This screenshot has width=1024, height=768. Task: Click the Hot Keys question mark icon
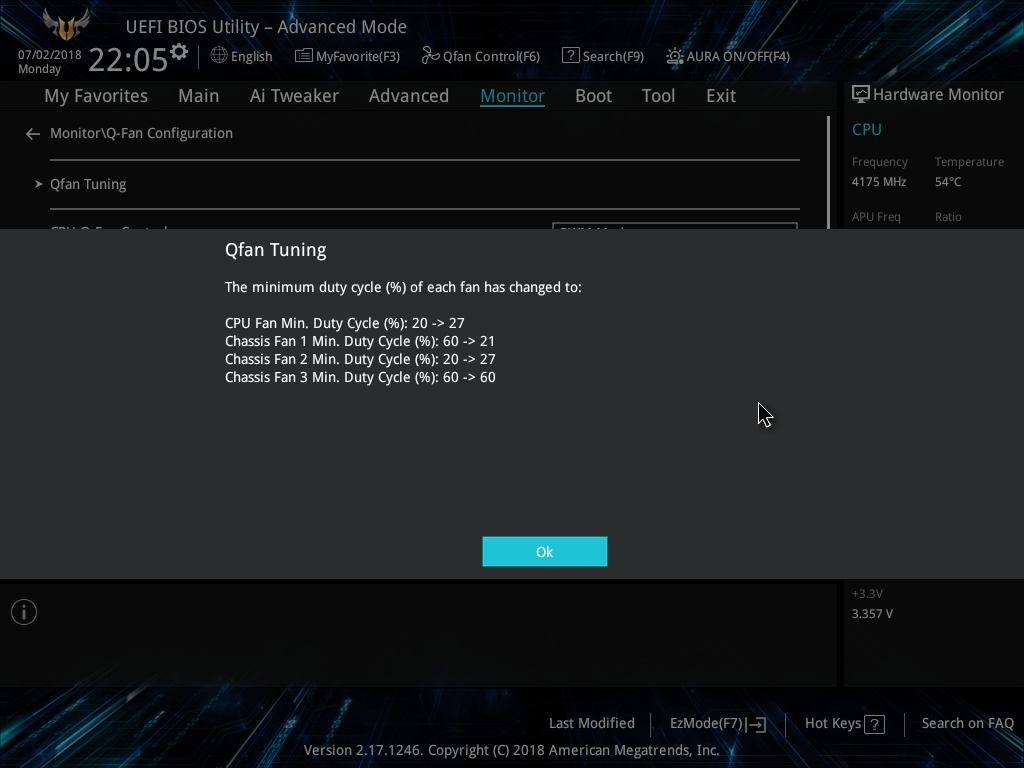[874, 724]
